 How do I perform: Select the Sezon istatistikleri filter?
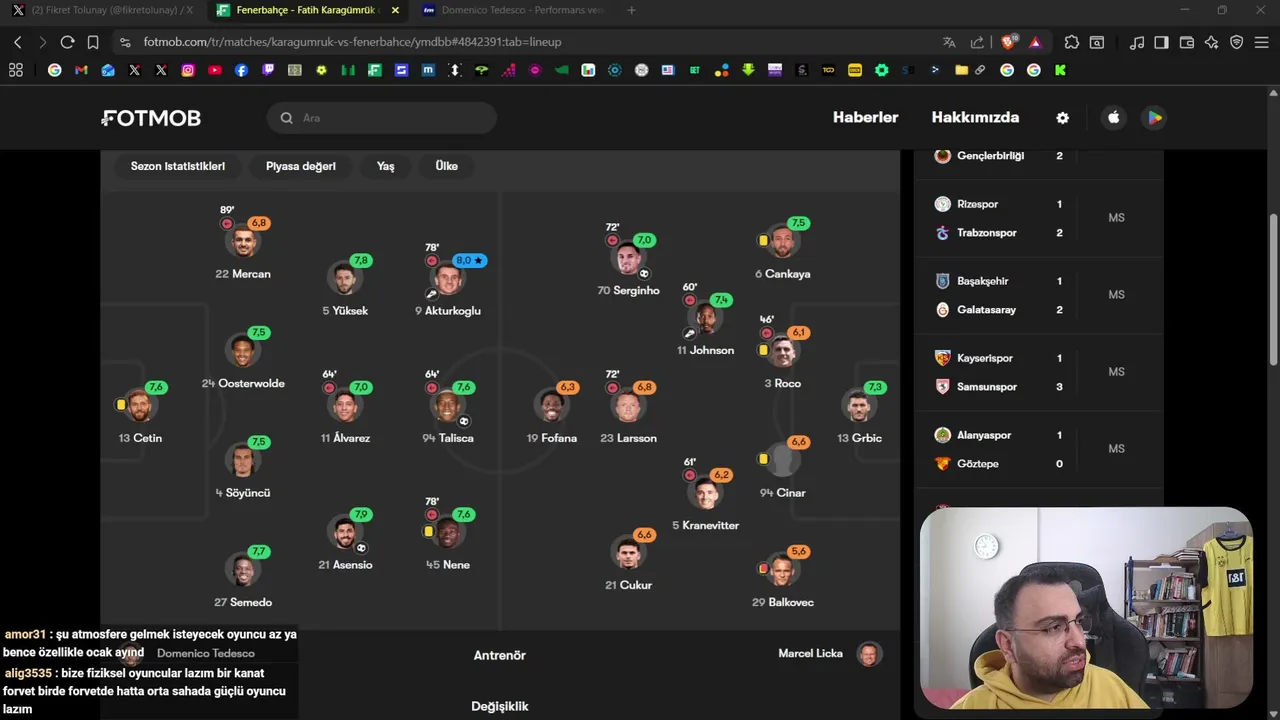coord(178,166)
